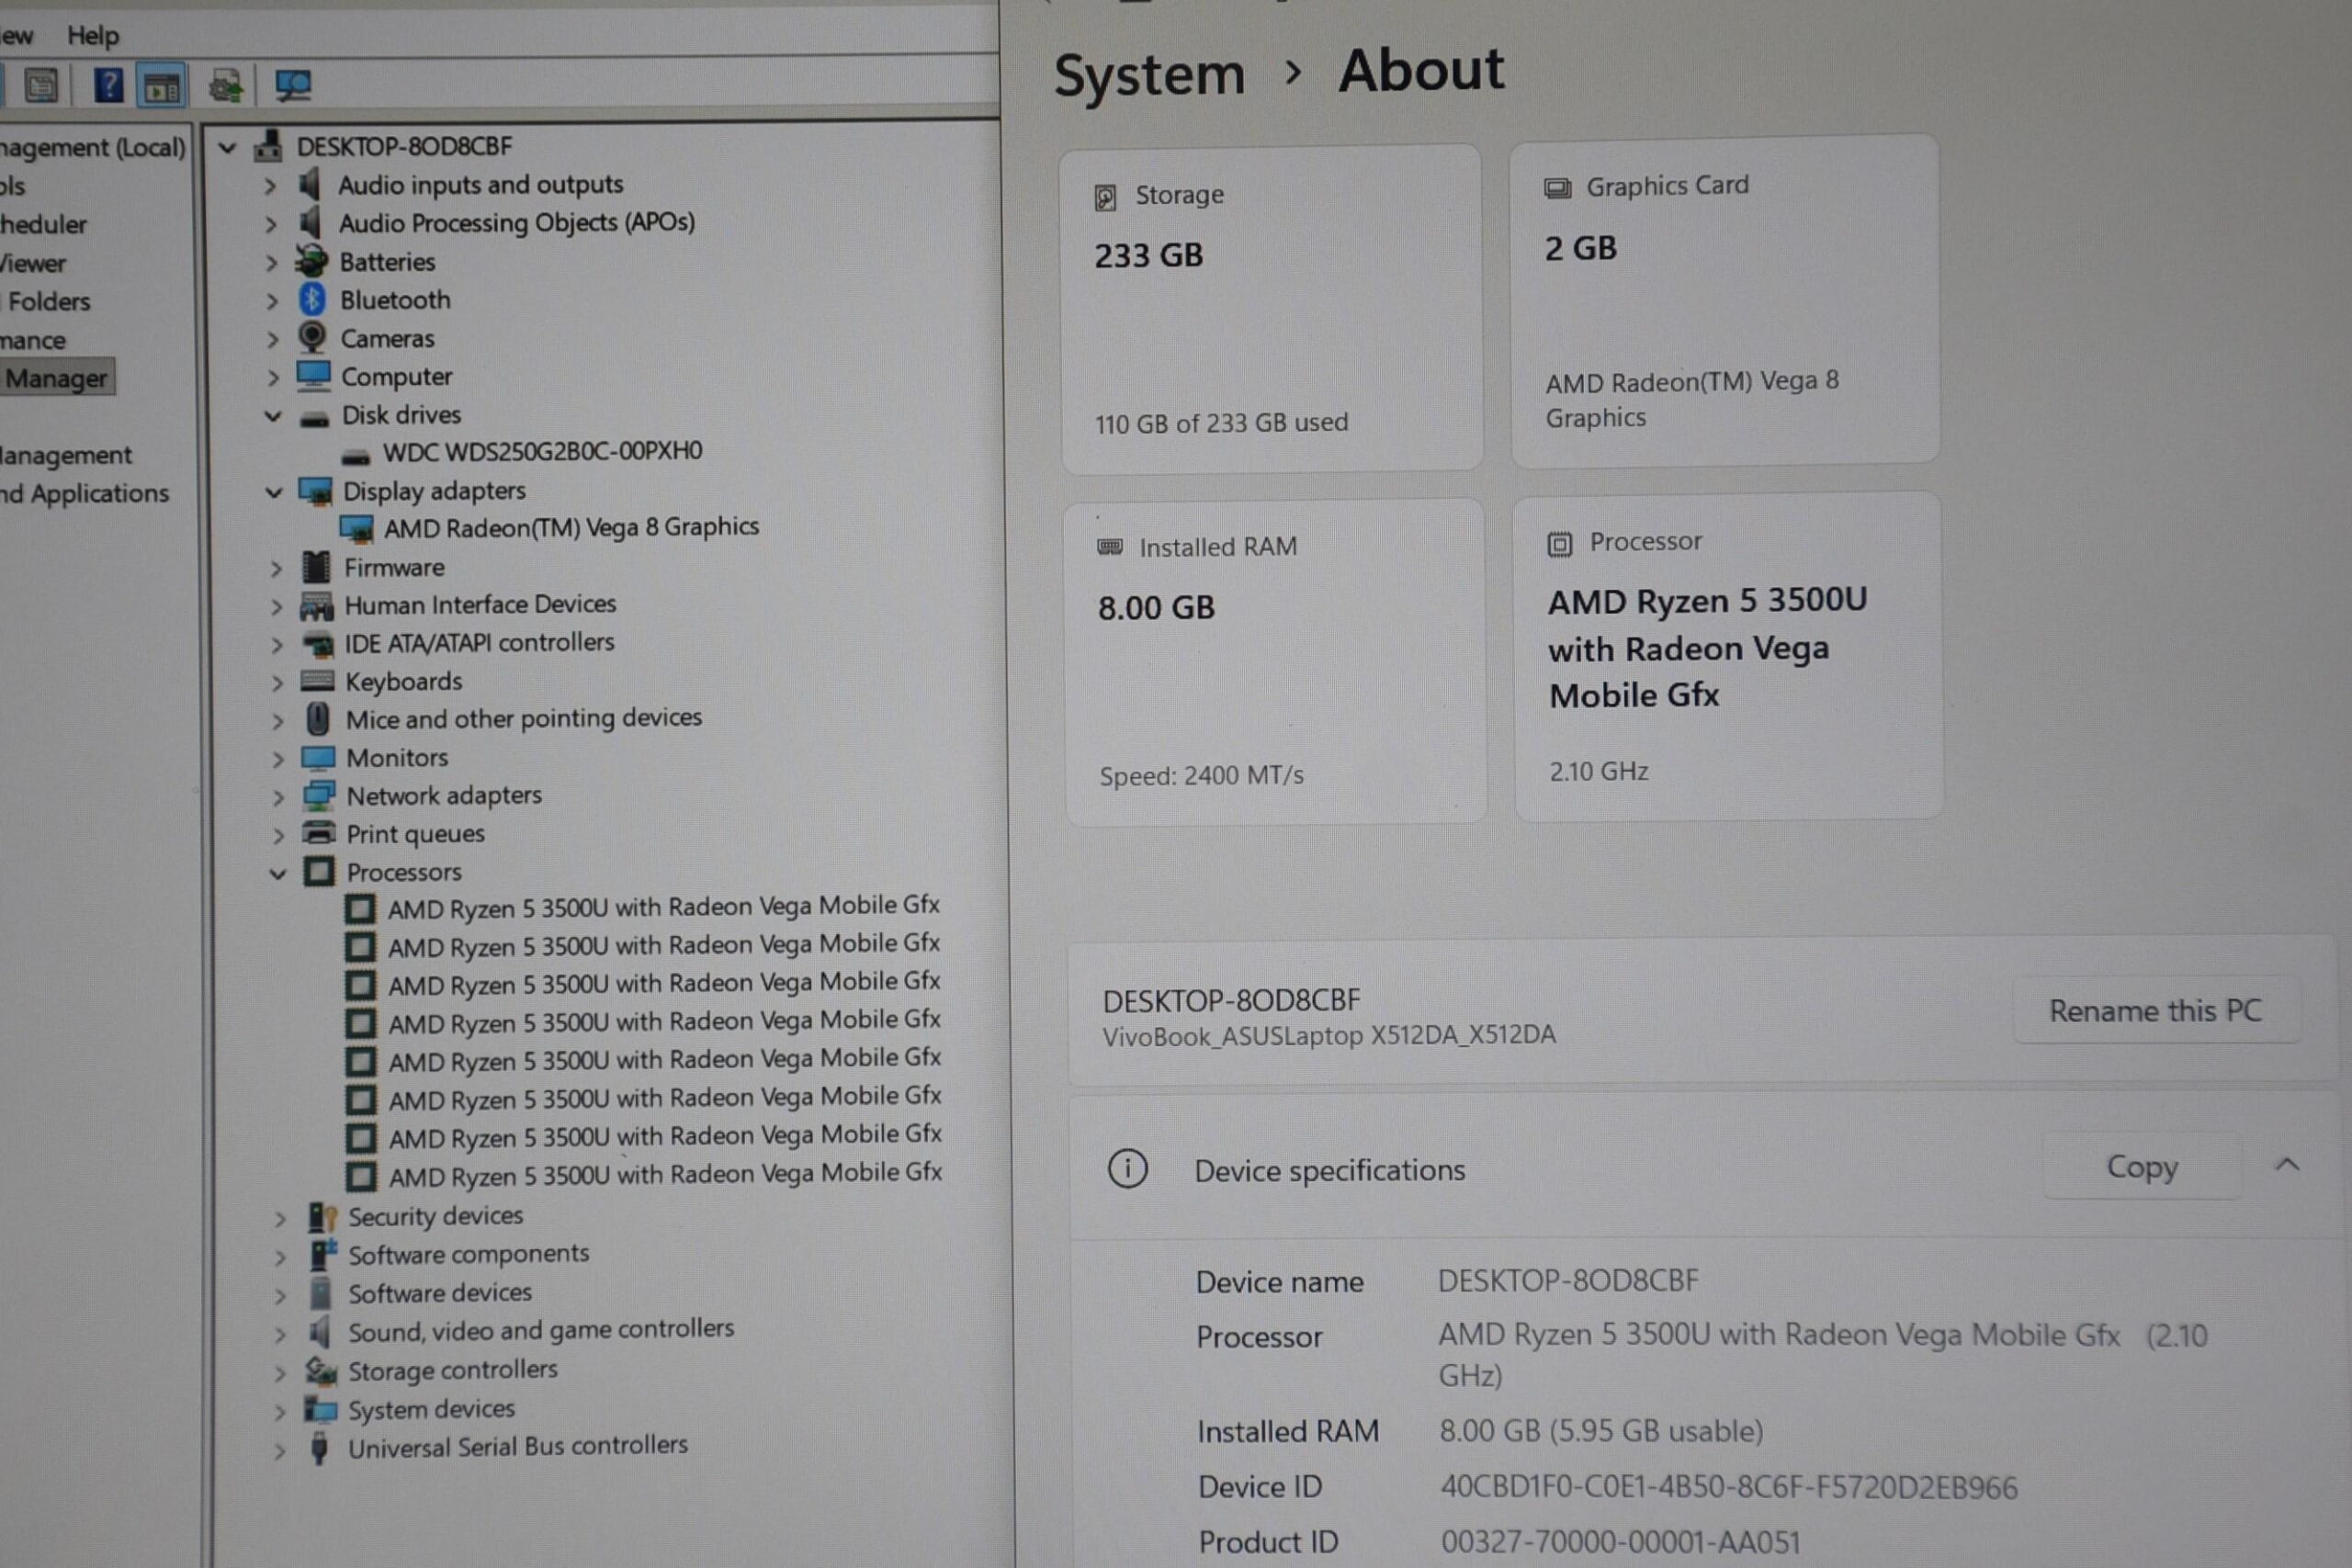2352x1568 pixels.
Task: Click the Bluetooth category icon
Action: point(312,299)
